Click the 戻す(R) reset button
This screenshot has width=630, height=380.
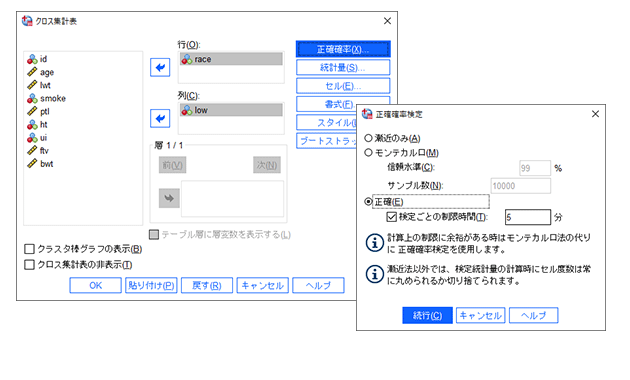pyautogui.click(x=207, y=286)
